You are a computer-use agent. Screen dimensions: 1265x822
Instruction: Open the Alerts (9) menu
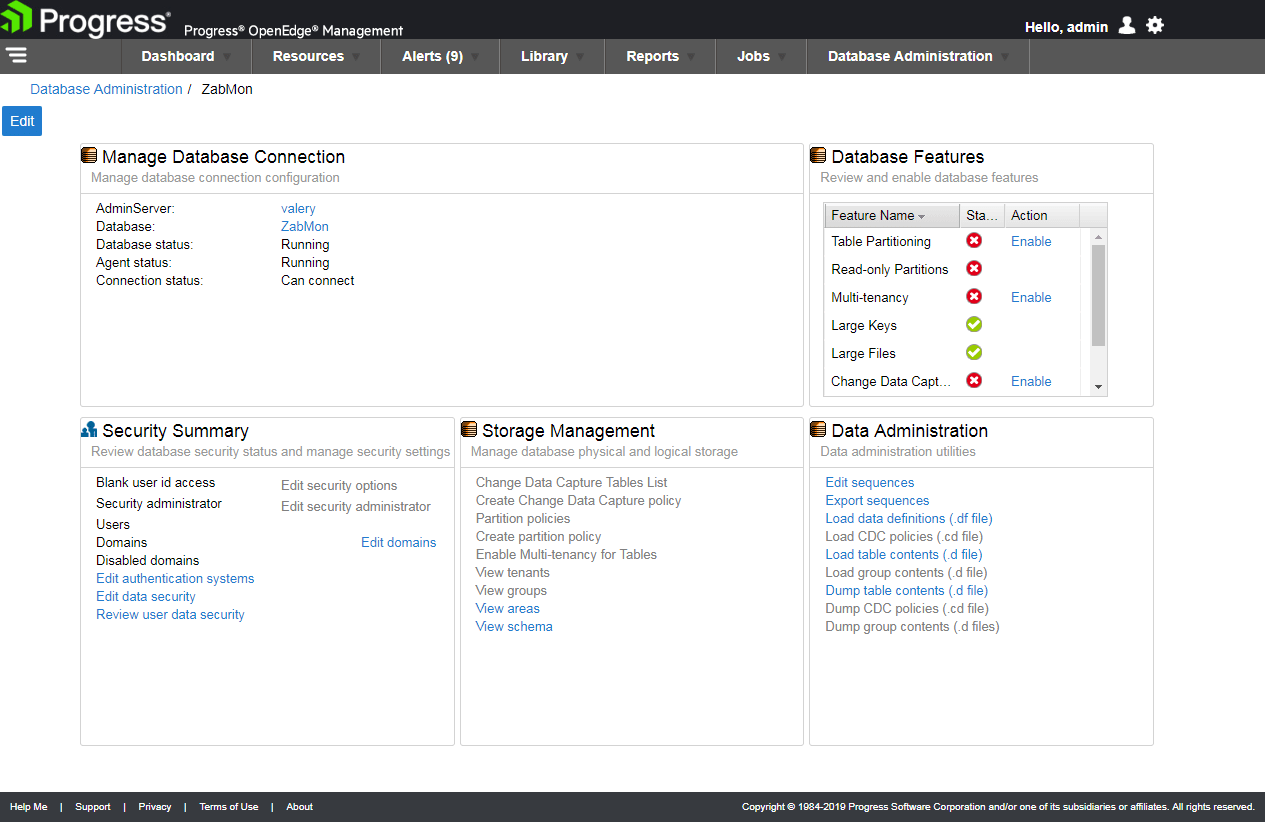[440, 56]
